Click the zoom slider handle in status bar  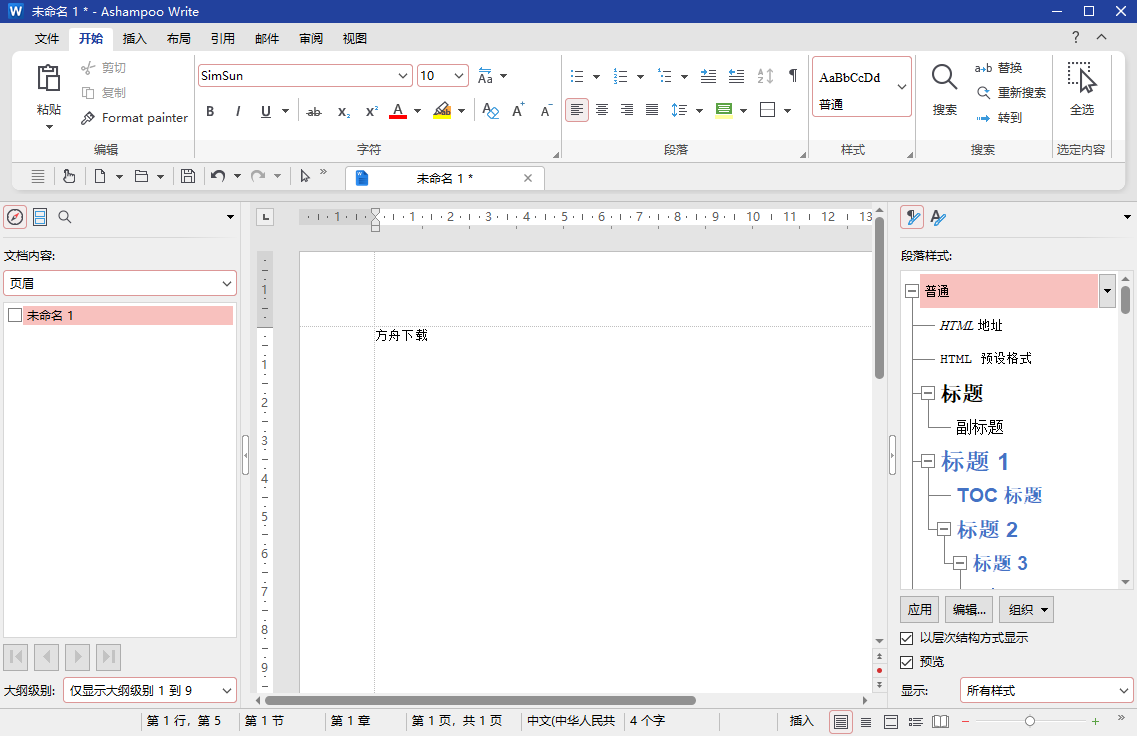click(x=1030, y=721)
